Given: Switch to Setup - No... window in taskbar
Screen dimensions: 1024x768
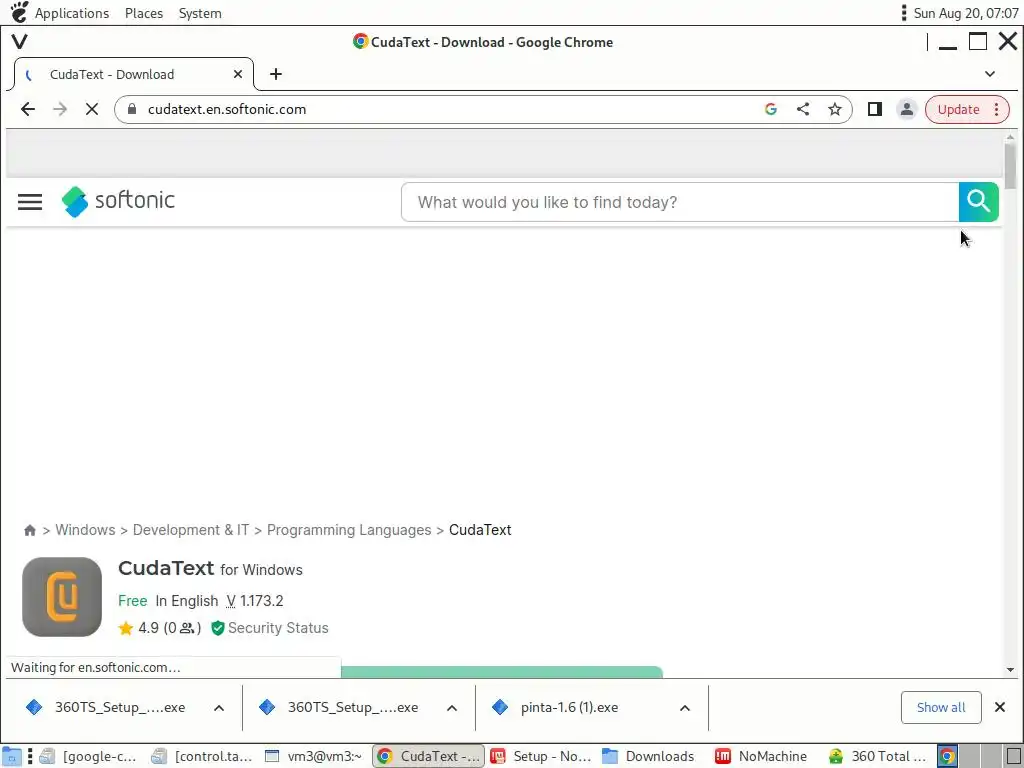Looking at the screenshot, I should pyautogui.click(x=541, y=756).
